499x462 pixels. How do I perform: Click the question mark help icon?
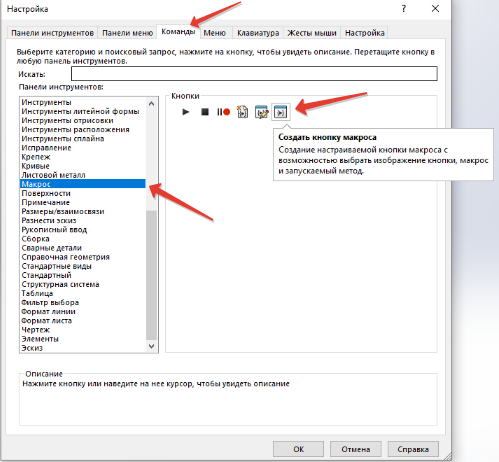click(404, 9)
